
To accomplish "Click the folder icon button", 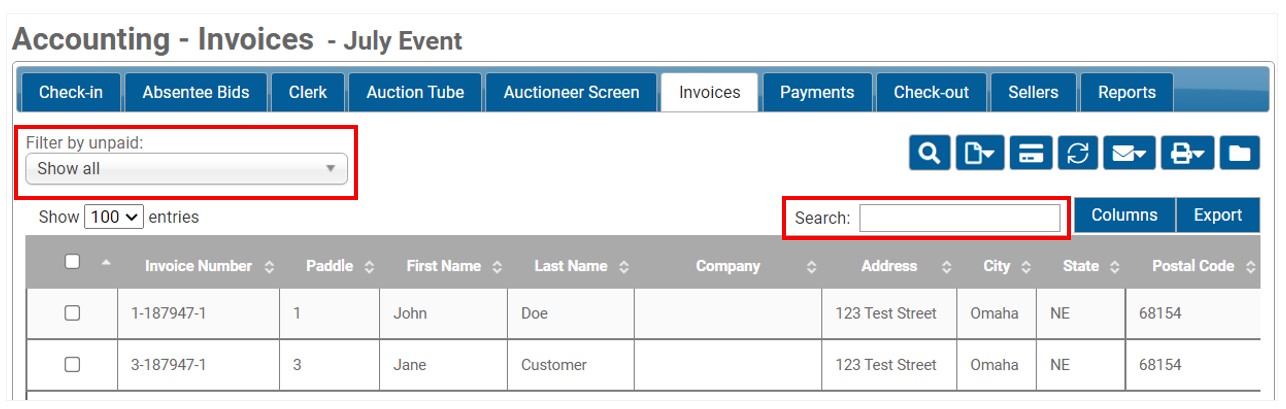I will click(1240, 153).
